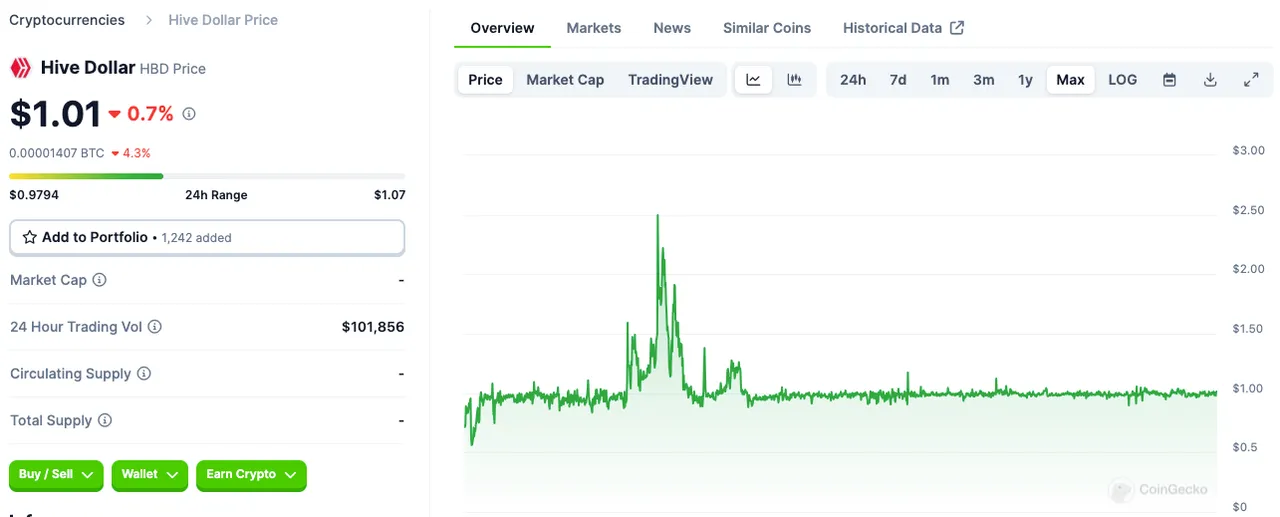Click the $0.5 axis label
The image size is (1280, 517).
[1246, 447]
